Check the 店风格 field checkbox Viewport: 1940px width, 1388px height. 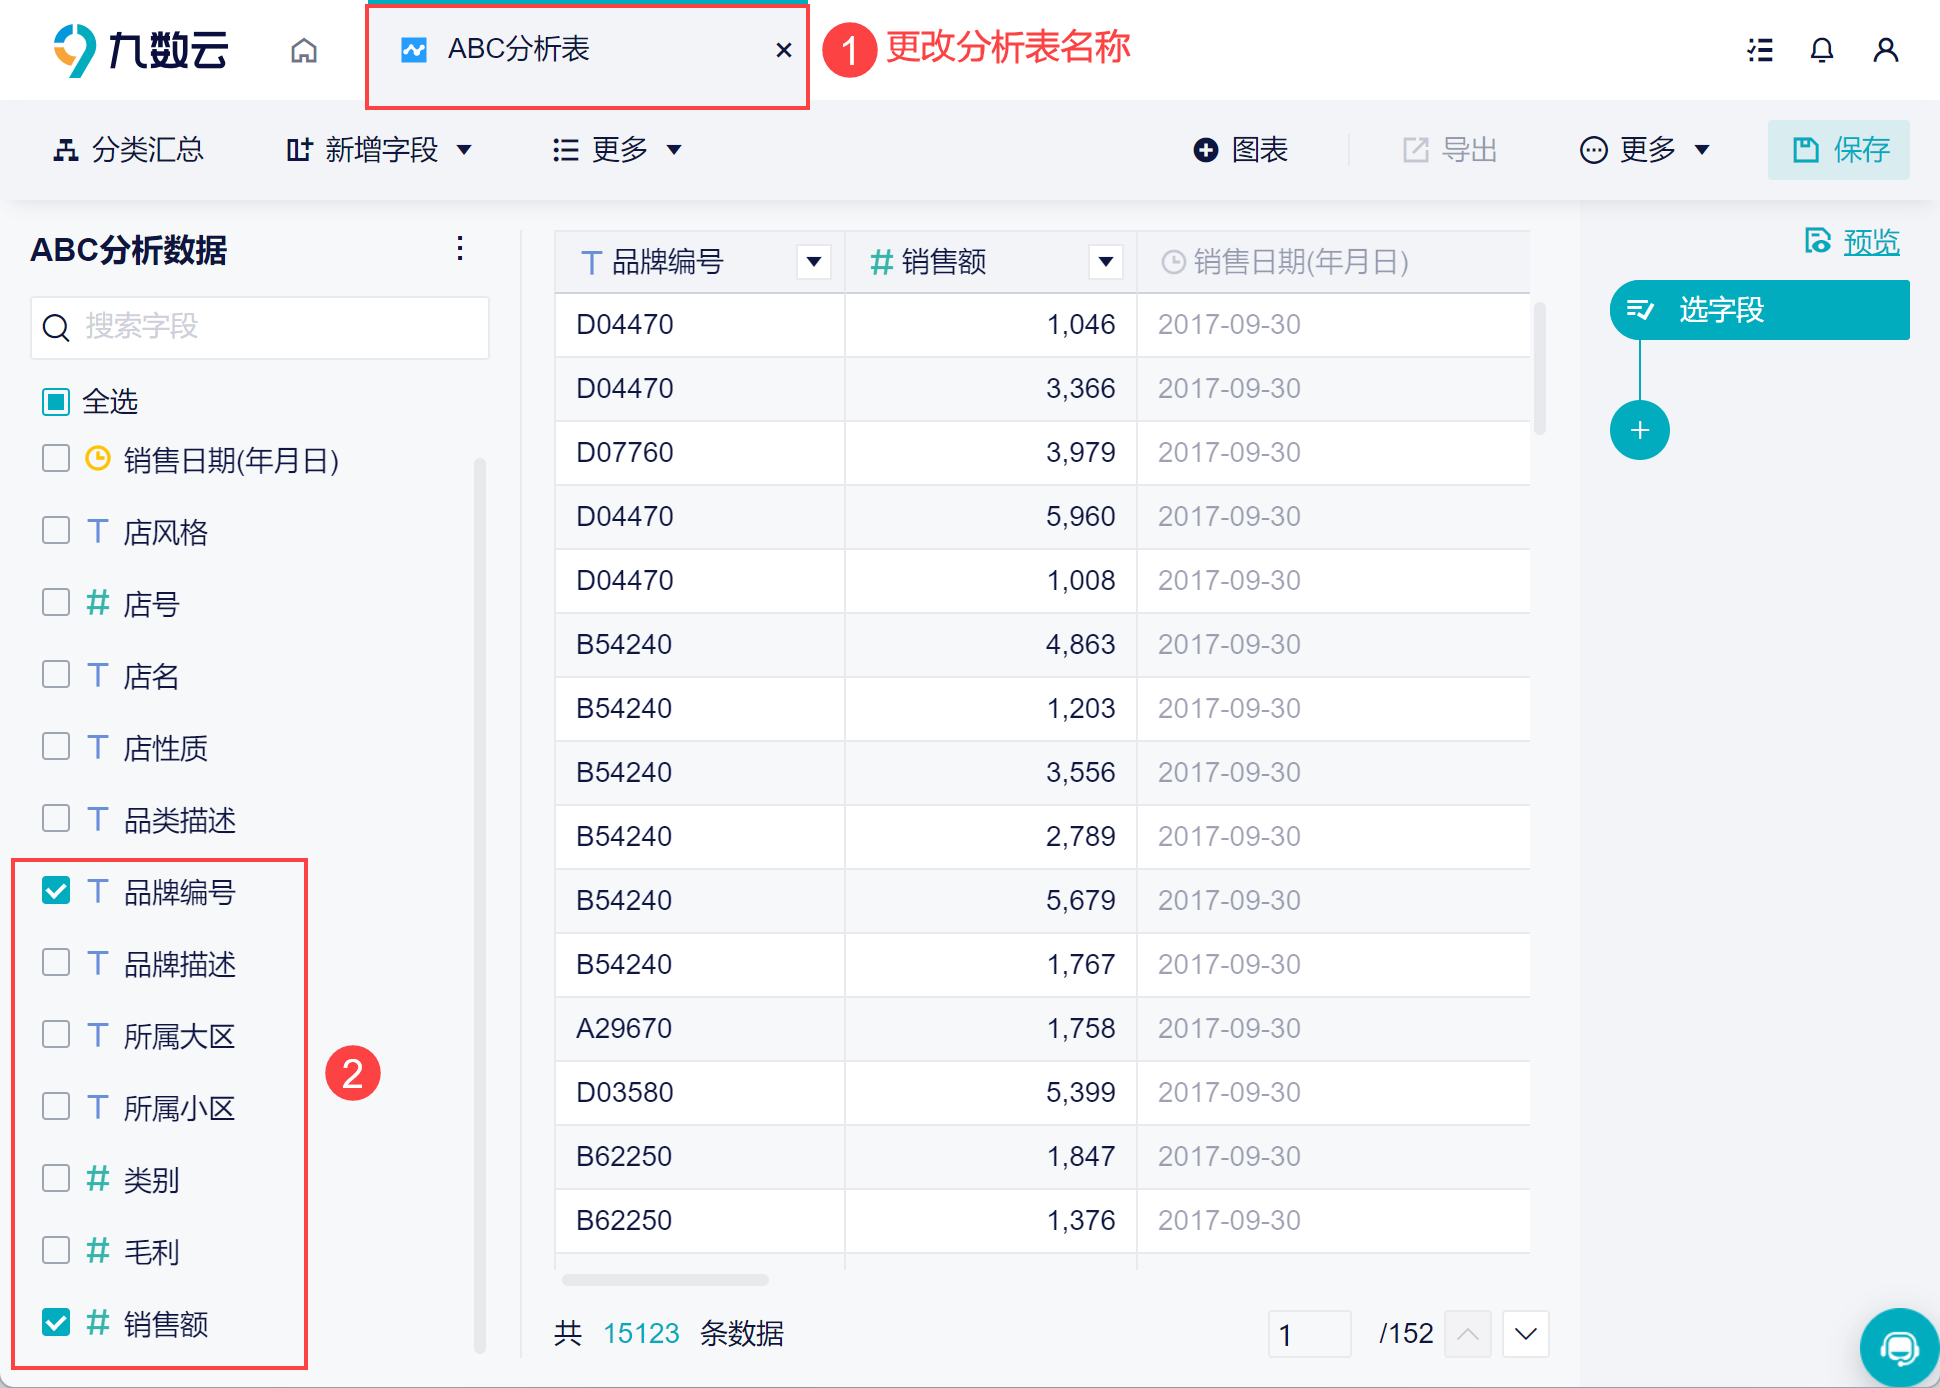[x=56, y=531]
